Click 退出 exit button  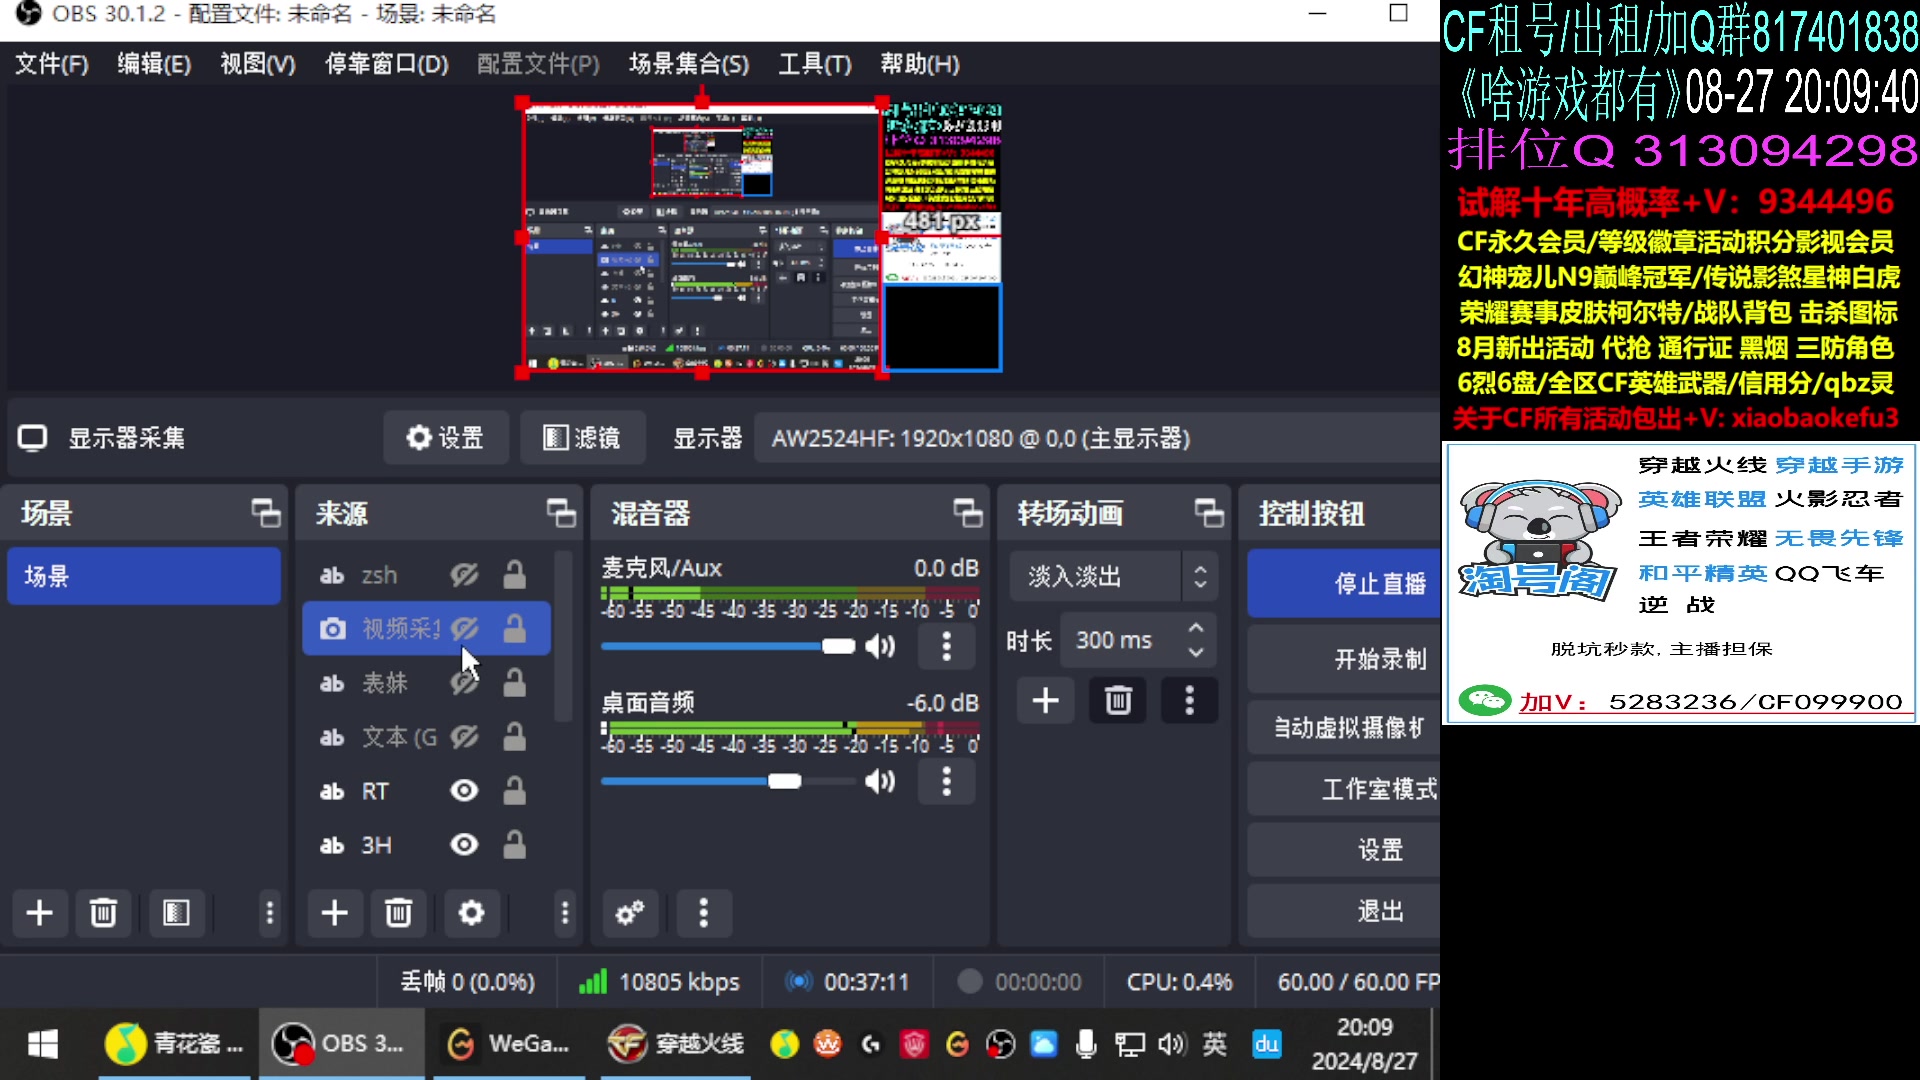1344,911
